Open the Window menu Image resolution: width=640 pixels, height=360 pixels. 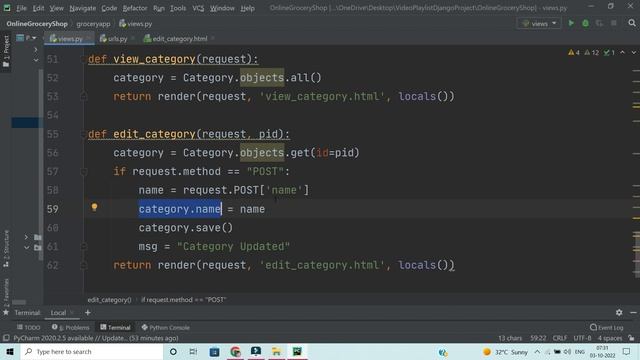click(222, 8)
